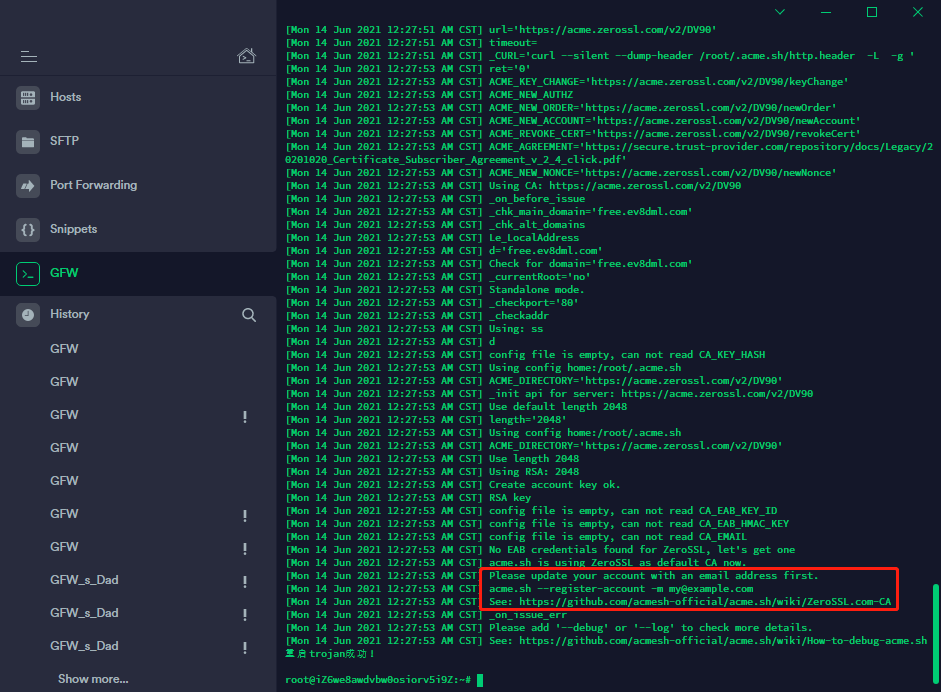941x692 pixels.
Task: Select the first GFW history entry
Action: (63, 347)
